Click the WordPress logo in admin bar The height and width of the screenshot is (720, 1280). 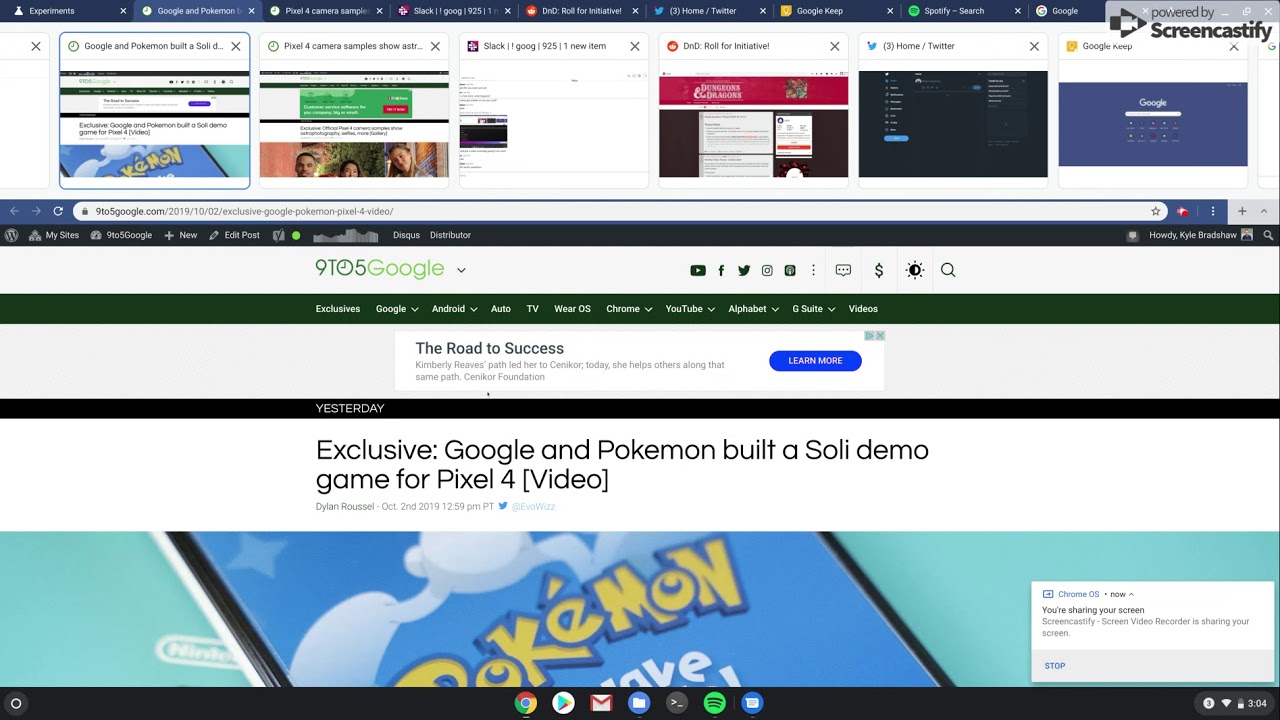tap(11, 235)
